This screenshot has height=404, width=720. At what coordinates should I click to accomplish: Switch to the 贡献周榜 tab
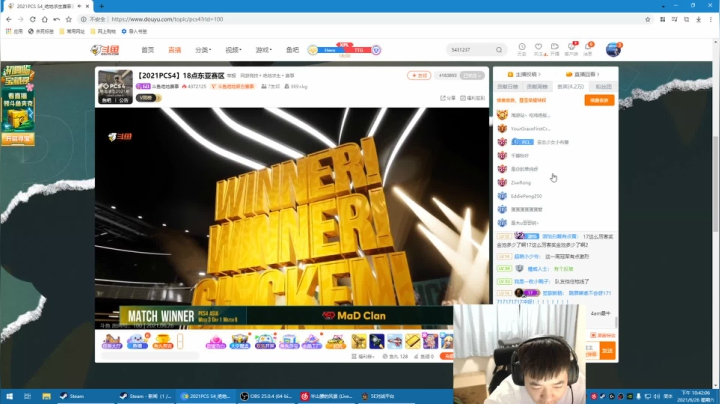537,86
